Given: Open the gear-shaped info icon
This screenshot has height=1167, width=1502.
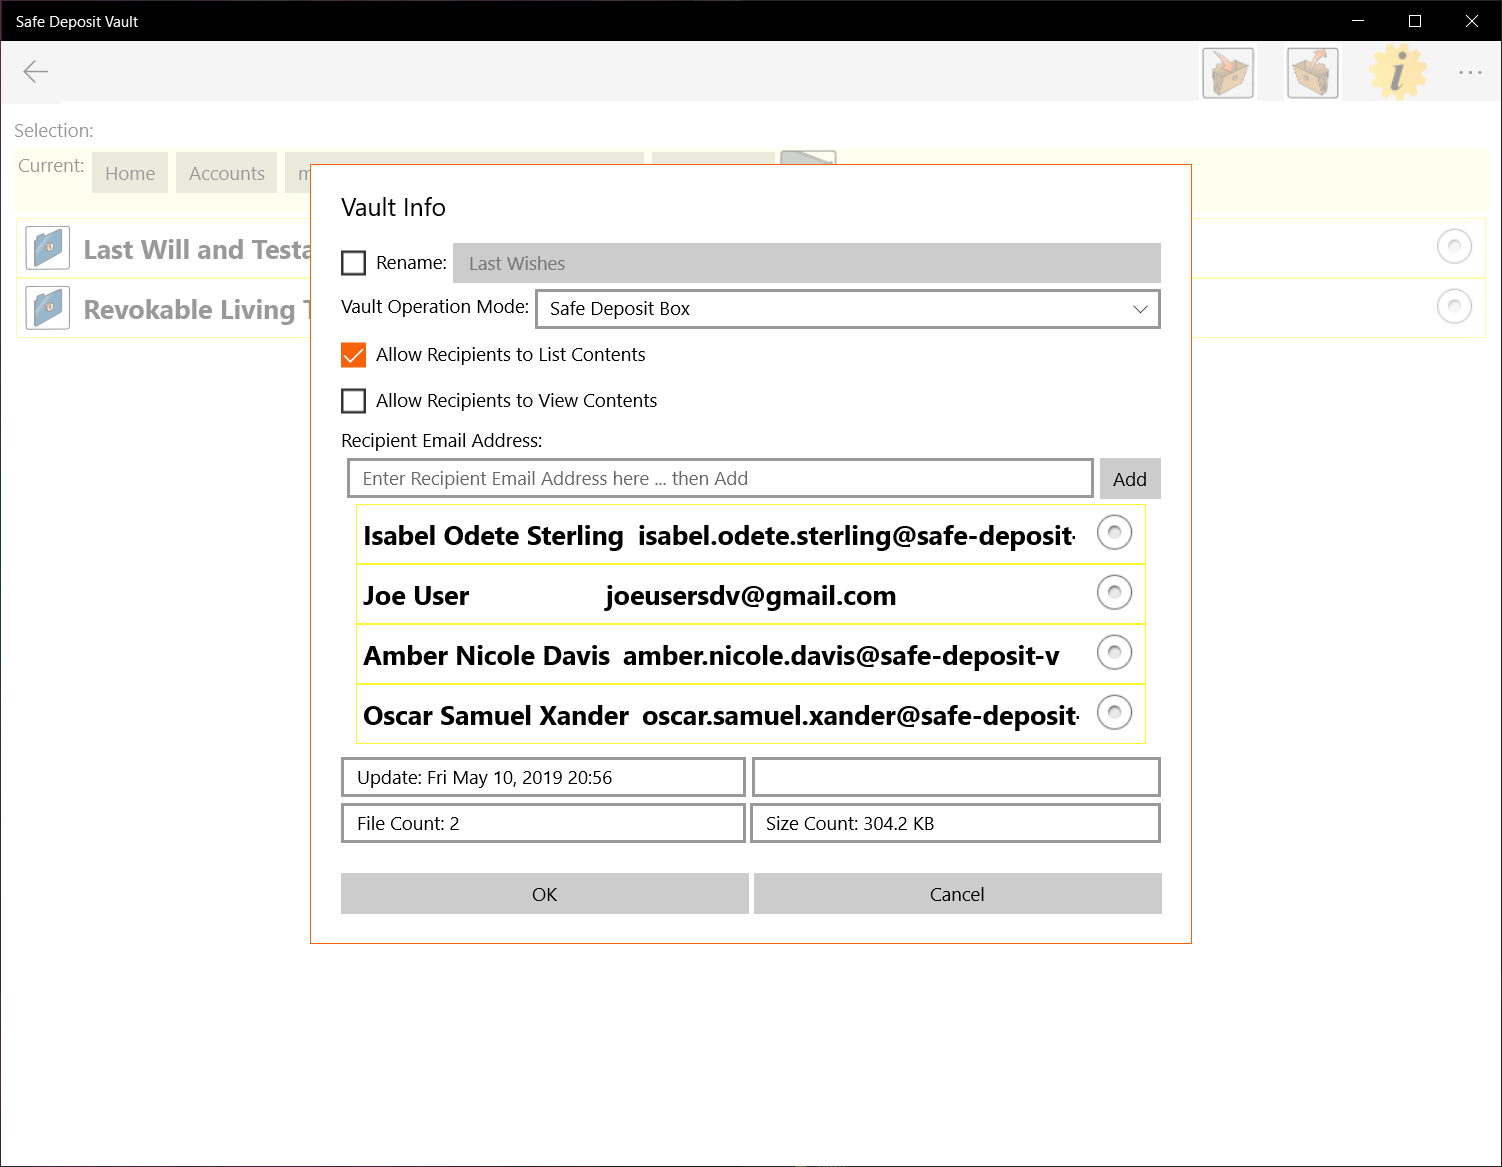Looking at the screenshot, I should tap(1398, 72).
